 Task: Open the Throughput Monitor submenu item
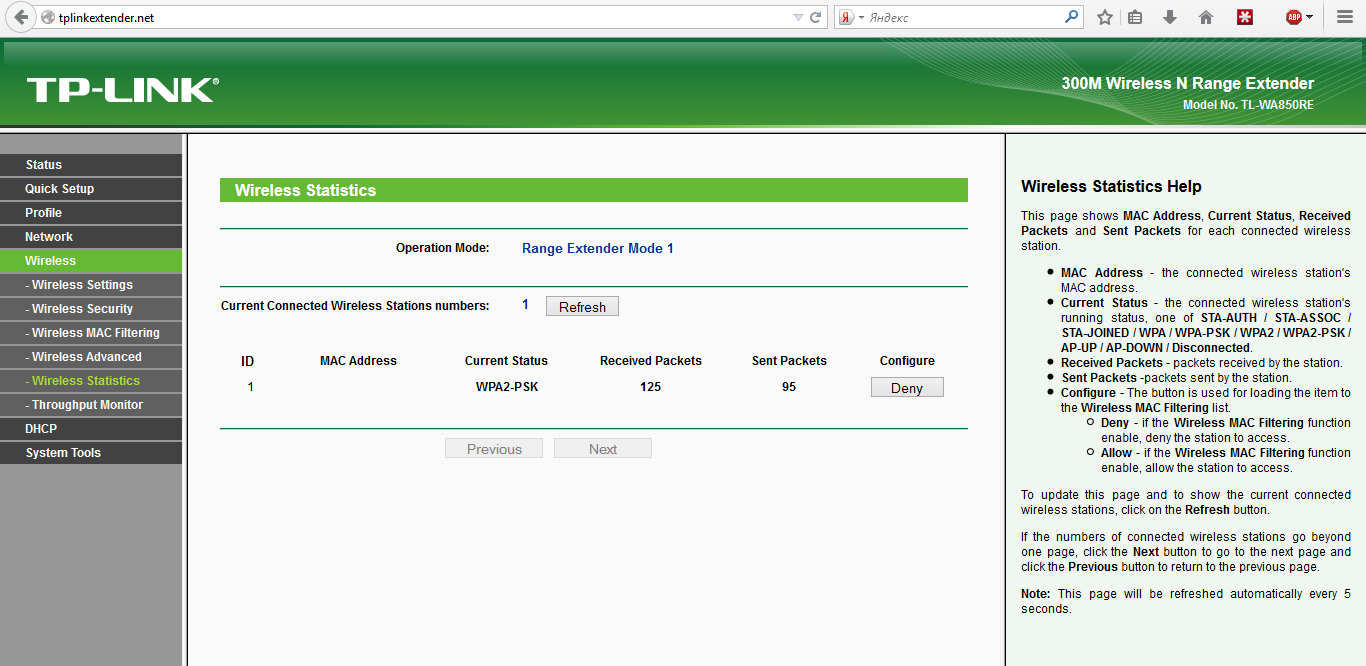point(87,405)
